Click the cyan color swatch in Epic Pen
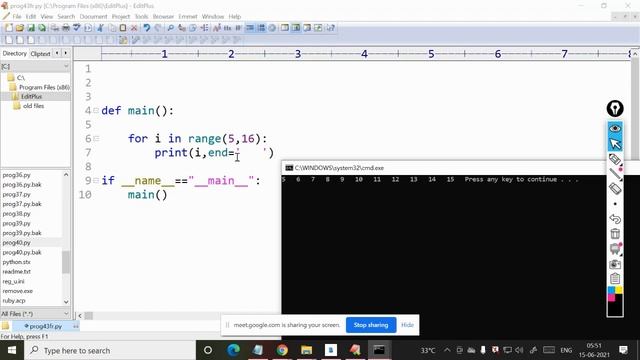 (611, 290)
